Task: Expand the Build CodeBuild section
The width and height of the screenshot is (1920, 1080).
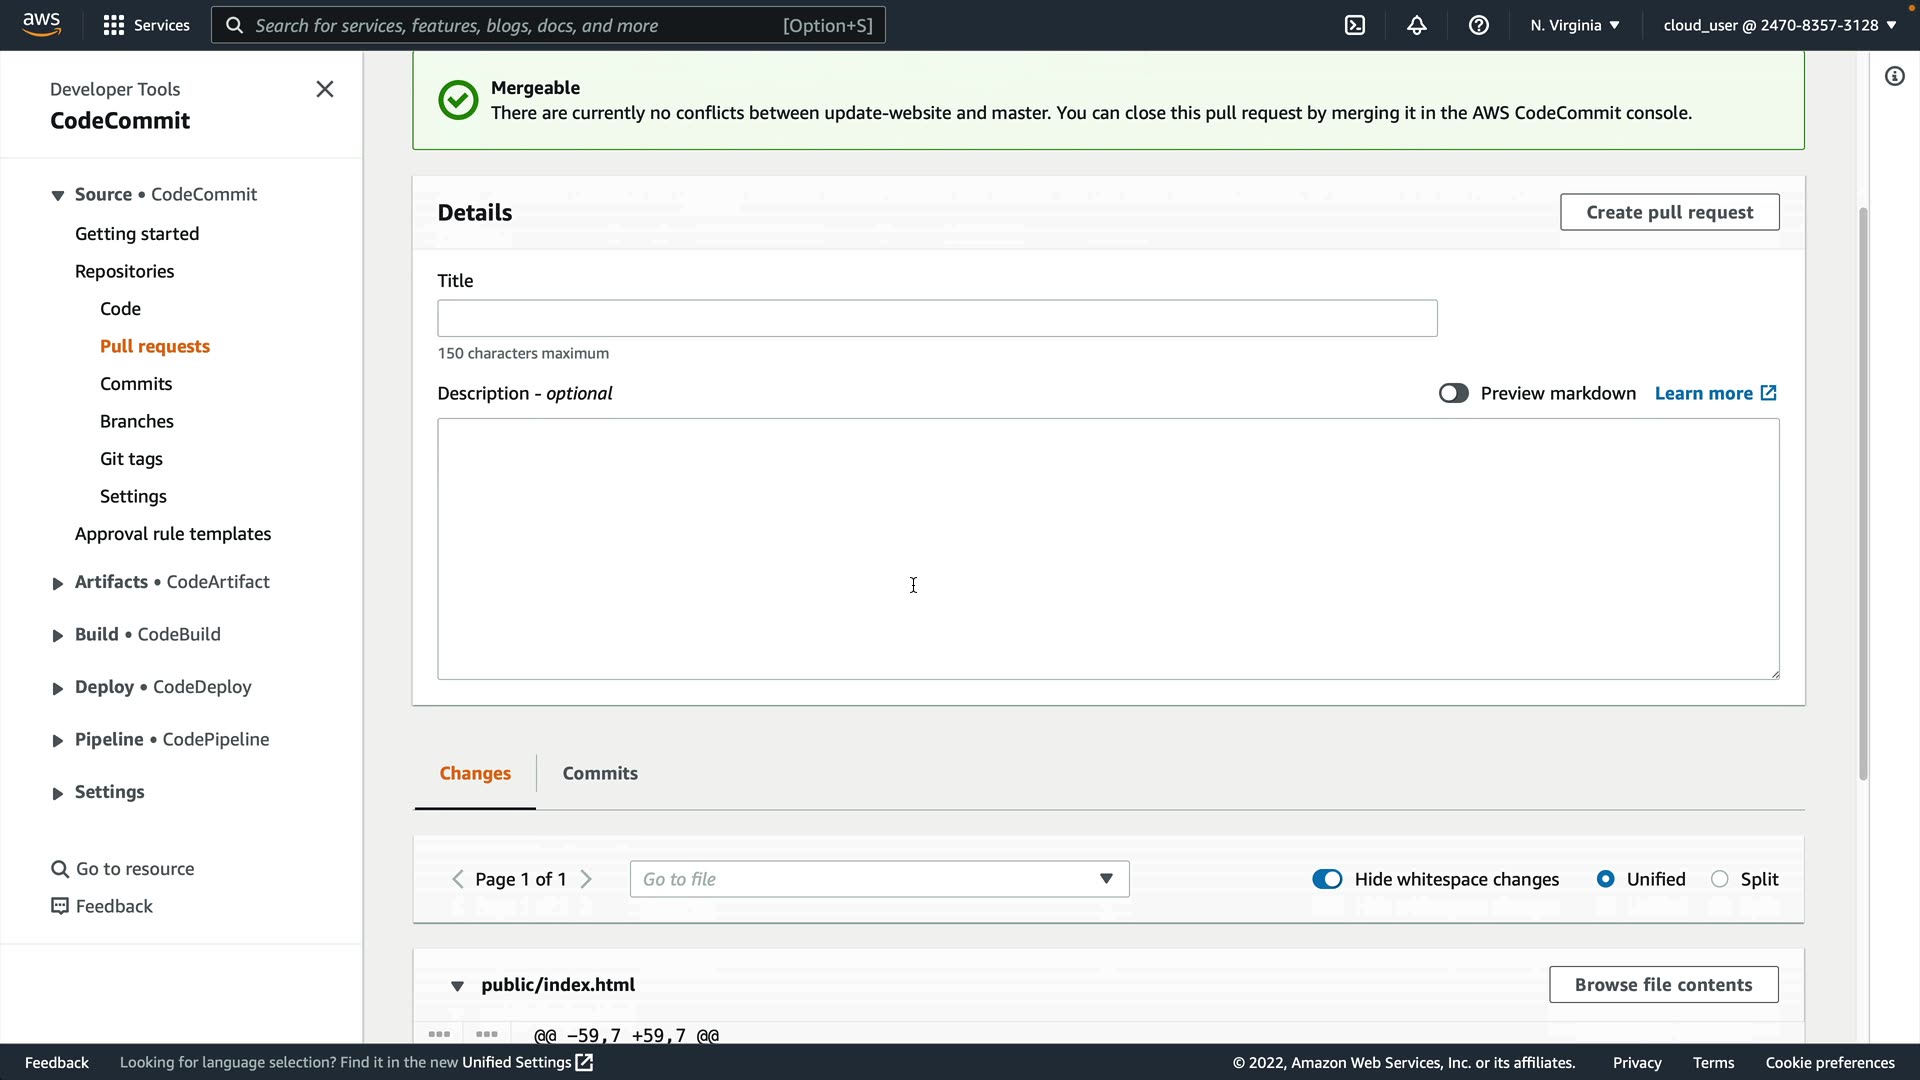Action: 57,635
